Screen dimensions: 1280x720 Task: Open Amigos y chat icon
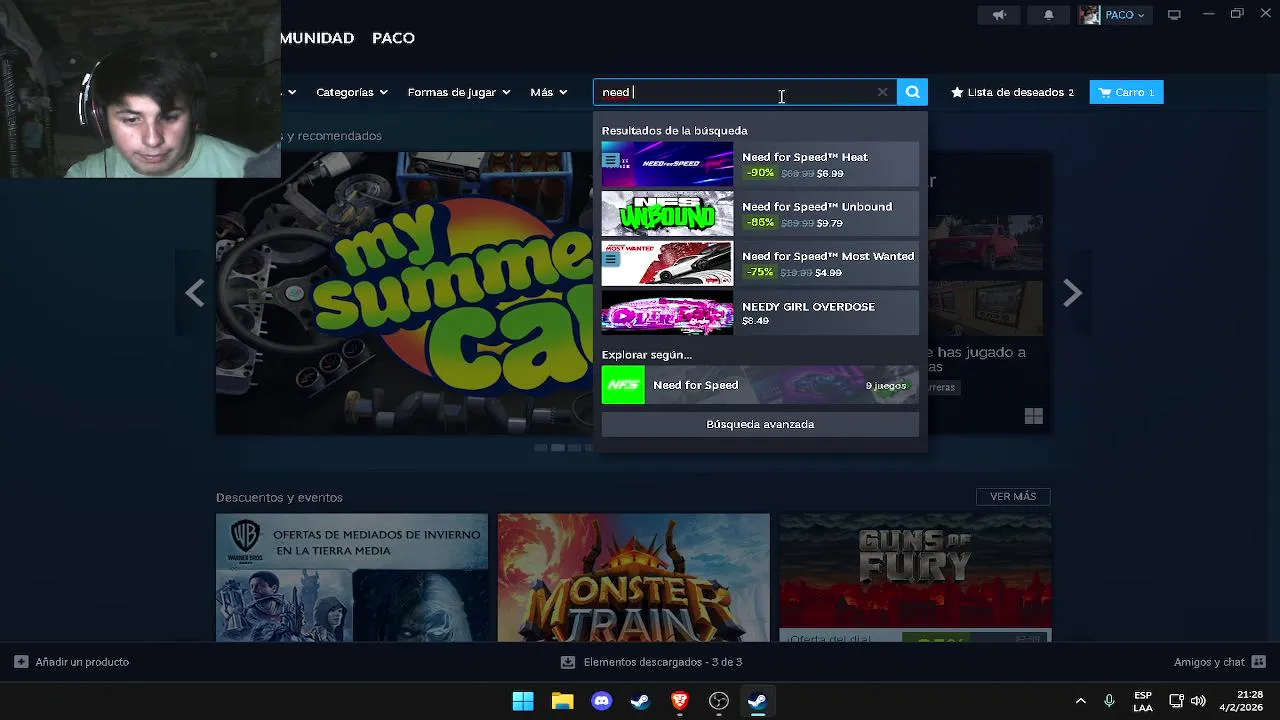tap(1258, 662)
